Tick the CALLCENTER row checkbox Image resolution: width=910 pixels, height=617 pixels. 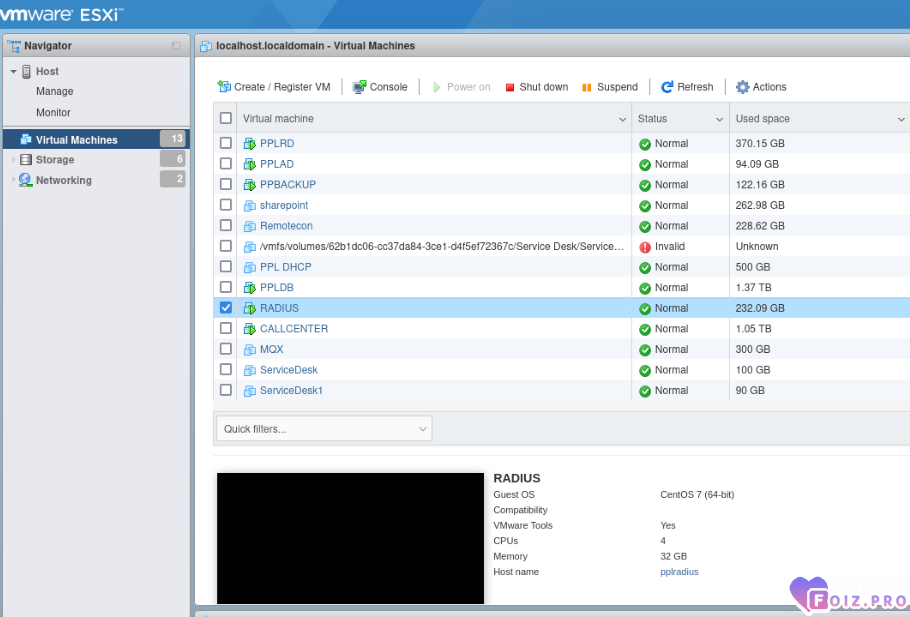coord(226,328)
